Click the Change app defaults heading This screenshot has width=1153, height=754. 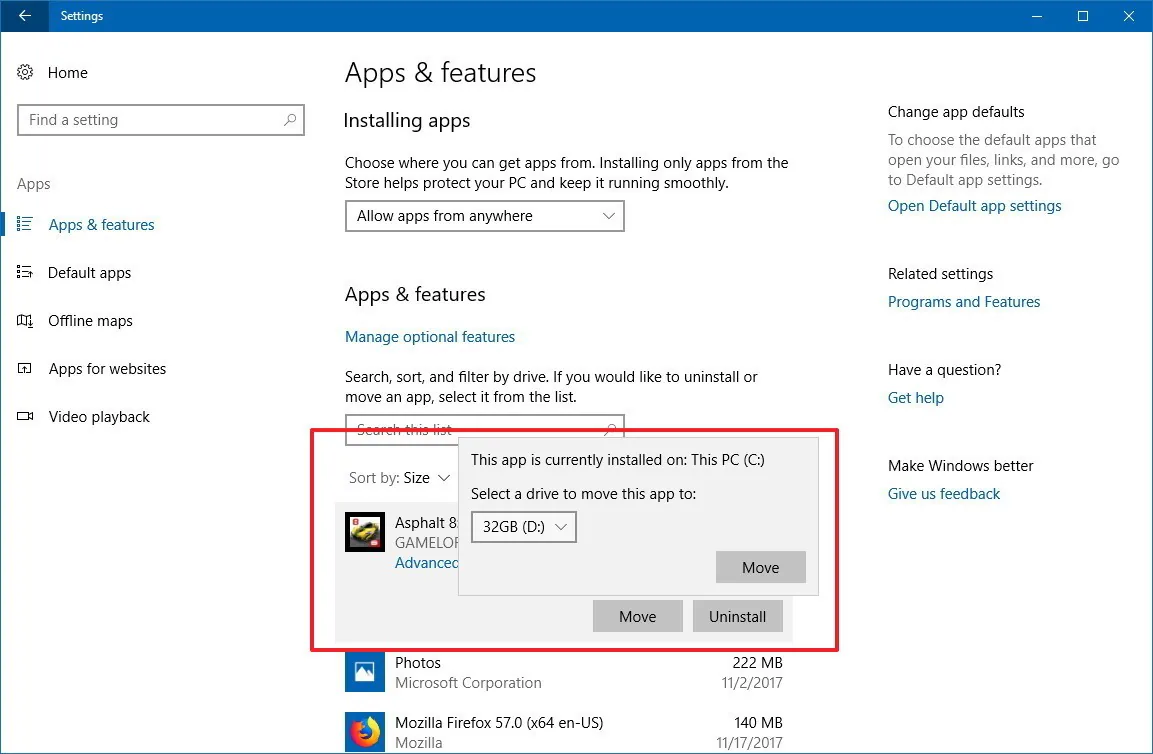pos(956,112)
